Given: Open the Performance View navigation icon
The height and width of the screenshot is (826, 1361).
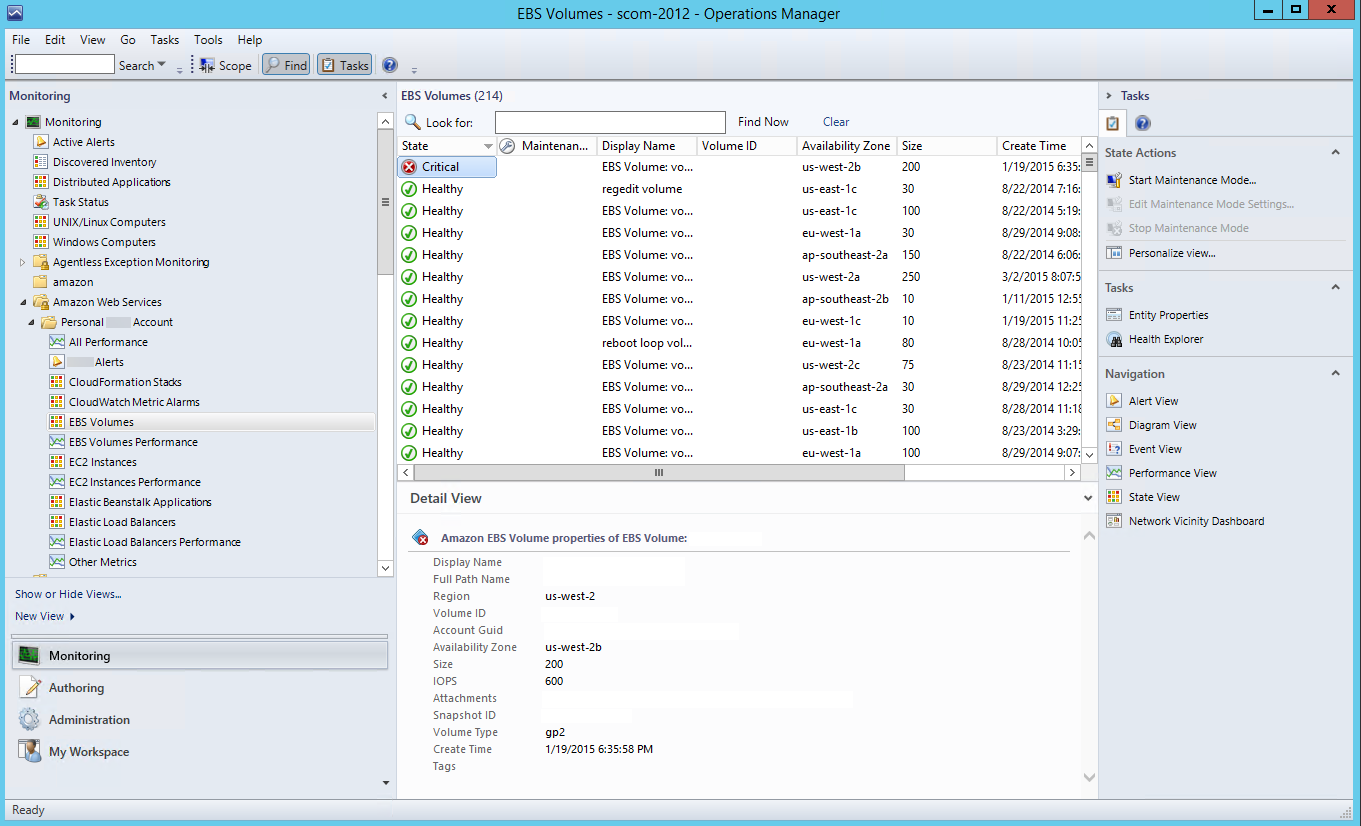Looking at the screenshot, I should coord(1114,473).
